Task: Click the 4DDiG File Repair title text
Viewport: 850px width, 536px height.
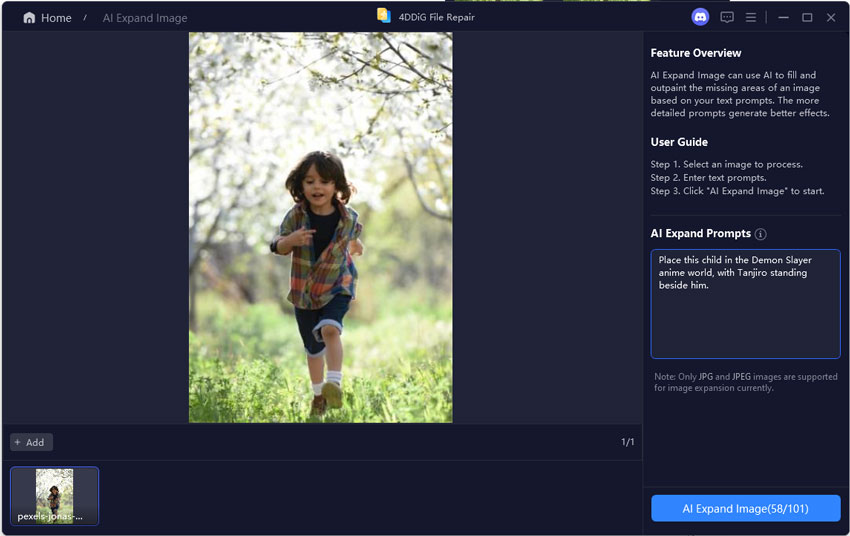Action: click(x=436, y=17)
